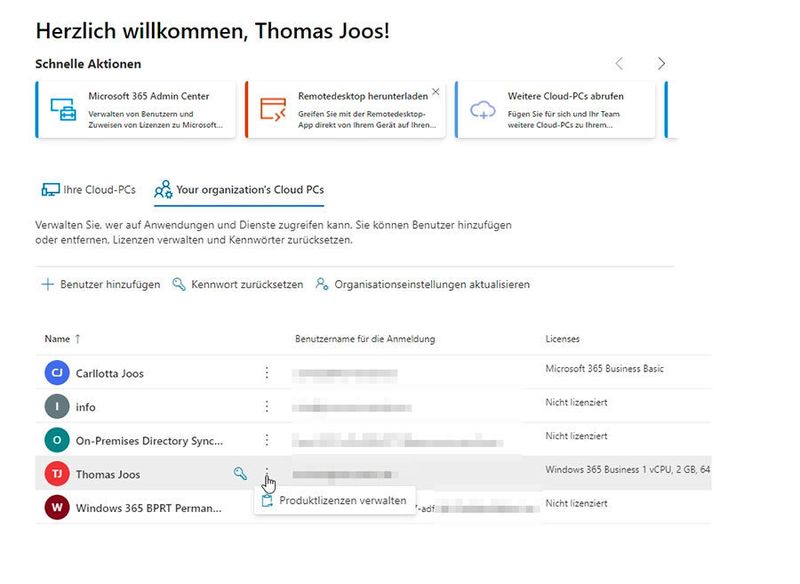Screen dimensions: 800x584
Task: Click the O avatar of On-Premises Directory Sync
Action: [57, 440]
